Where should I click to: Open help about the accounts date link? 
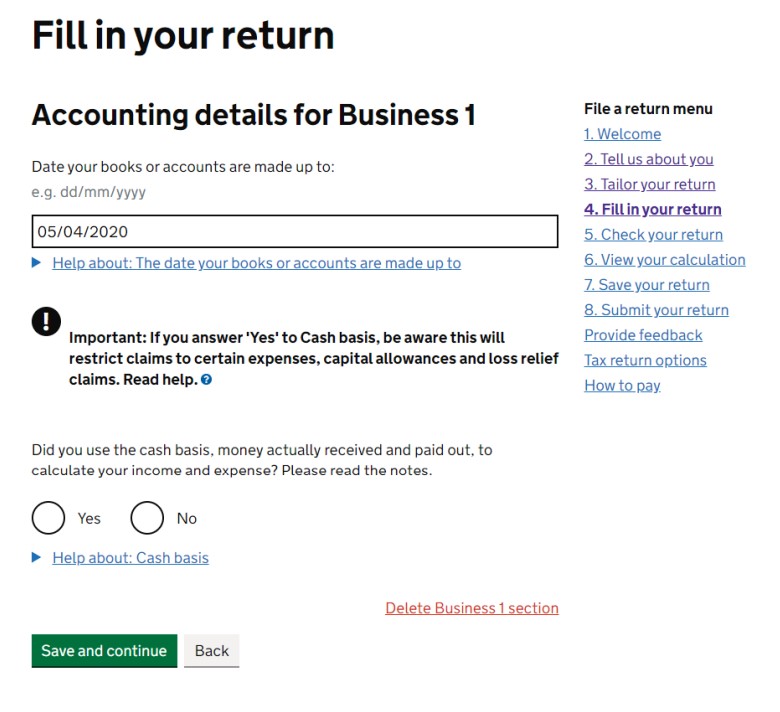(x=257, y=263)
